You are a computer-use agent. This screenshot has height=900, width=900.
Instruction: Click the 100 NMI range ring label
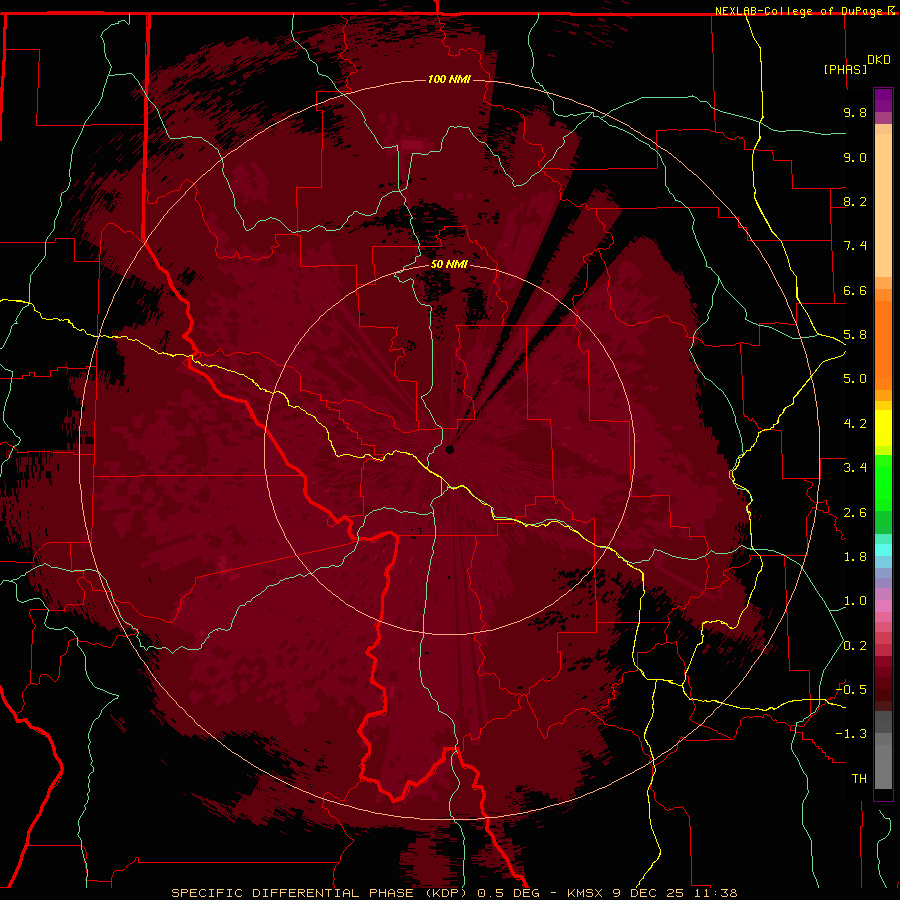pyautogui.click(x=449, y=79)
